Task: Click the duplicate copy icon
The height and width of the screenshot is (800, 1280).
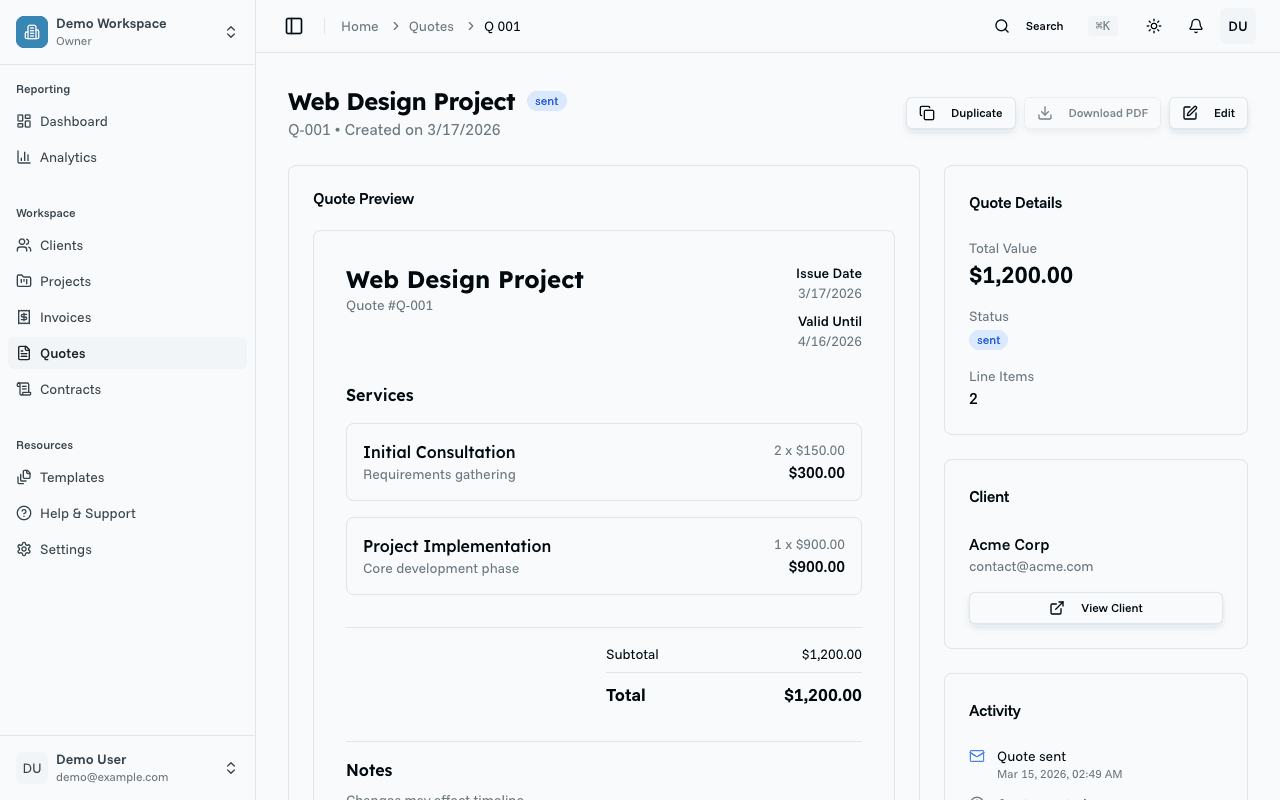Action: pyautogui.click(x=927, y=113)
